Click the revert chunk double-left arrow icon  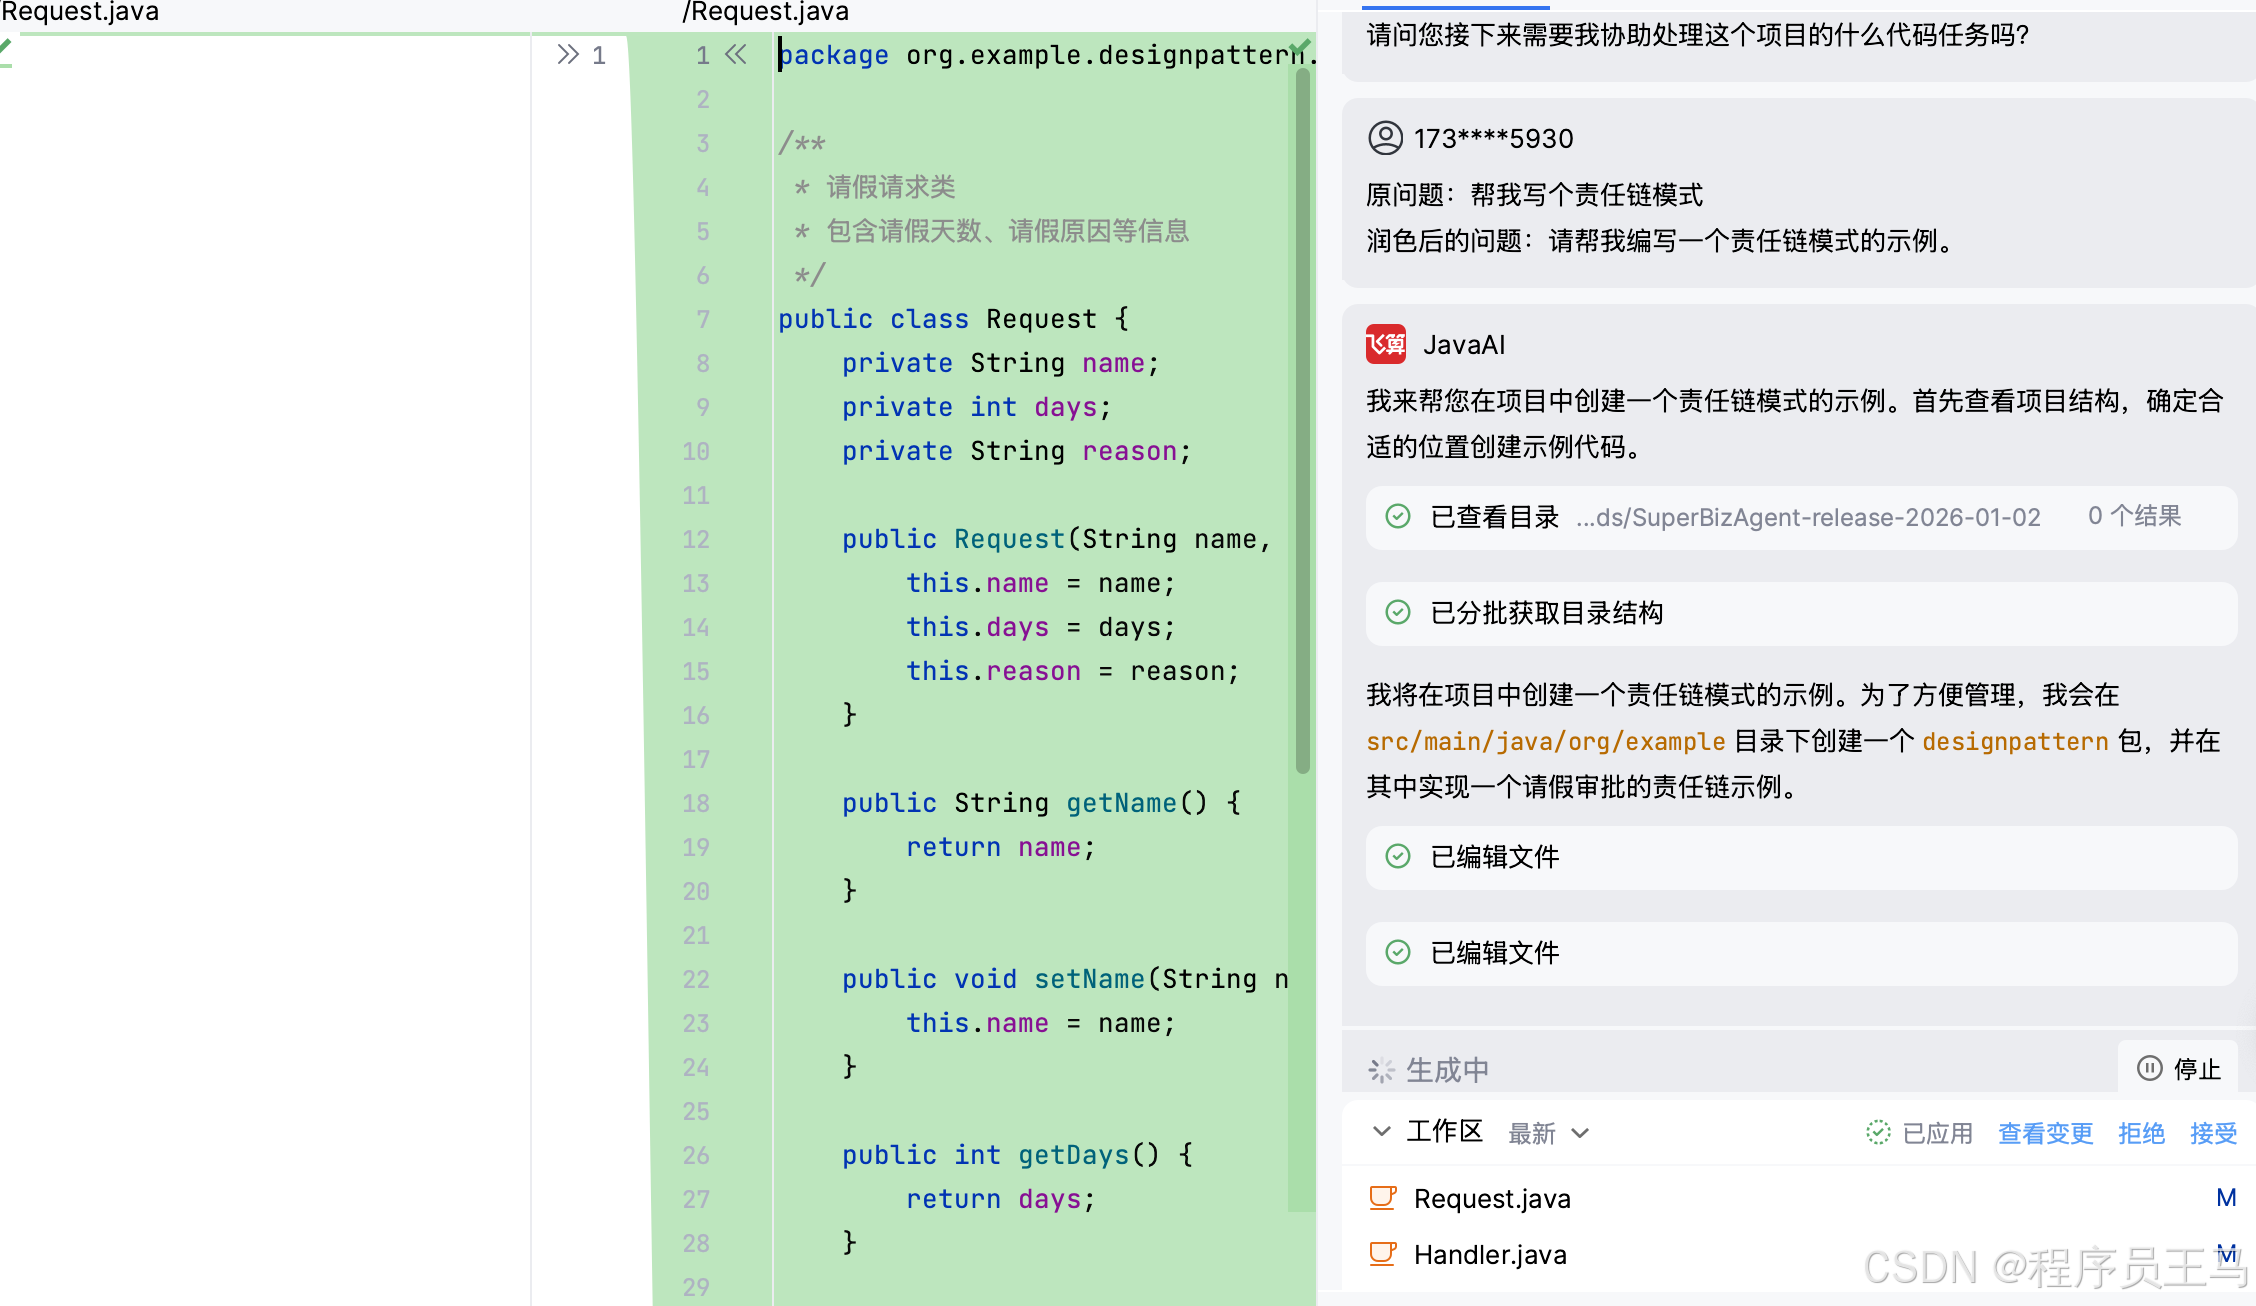[736, 55]
